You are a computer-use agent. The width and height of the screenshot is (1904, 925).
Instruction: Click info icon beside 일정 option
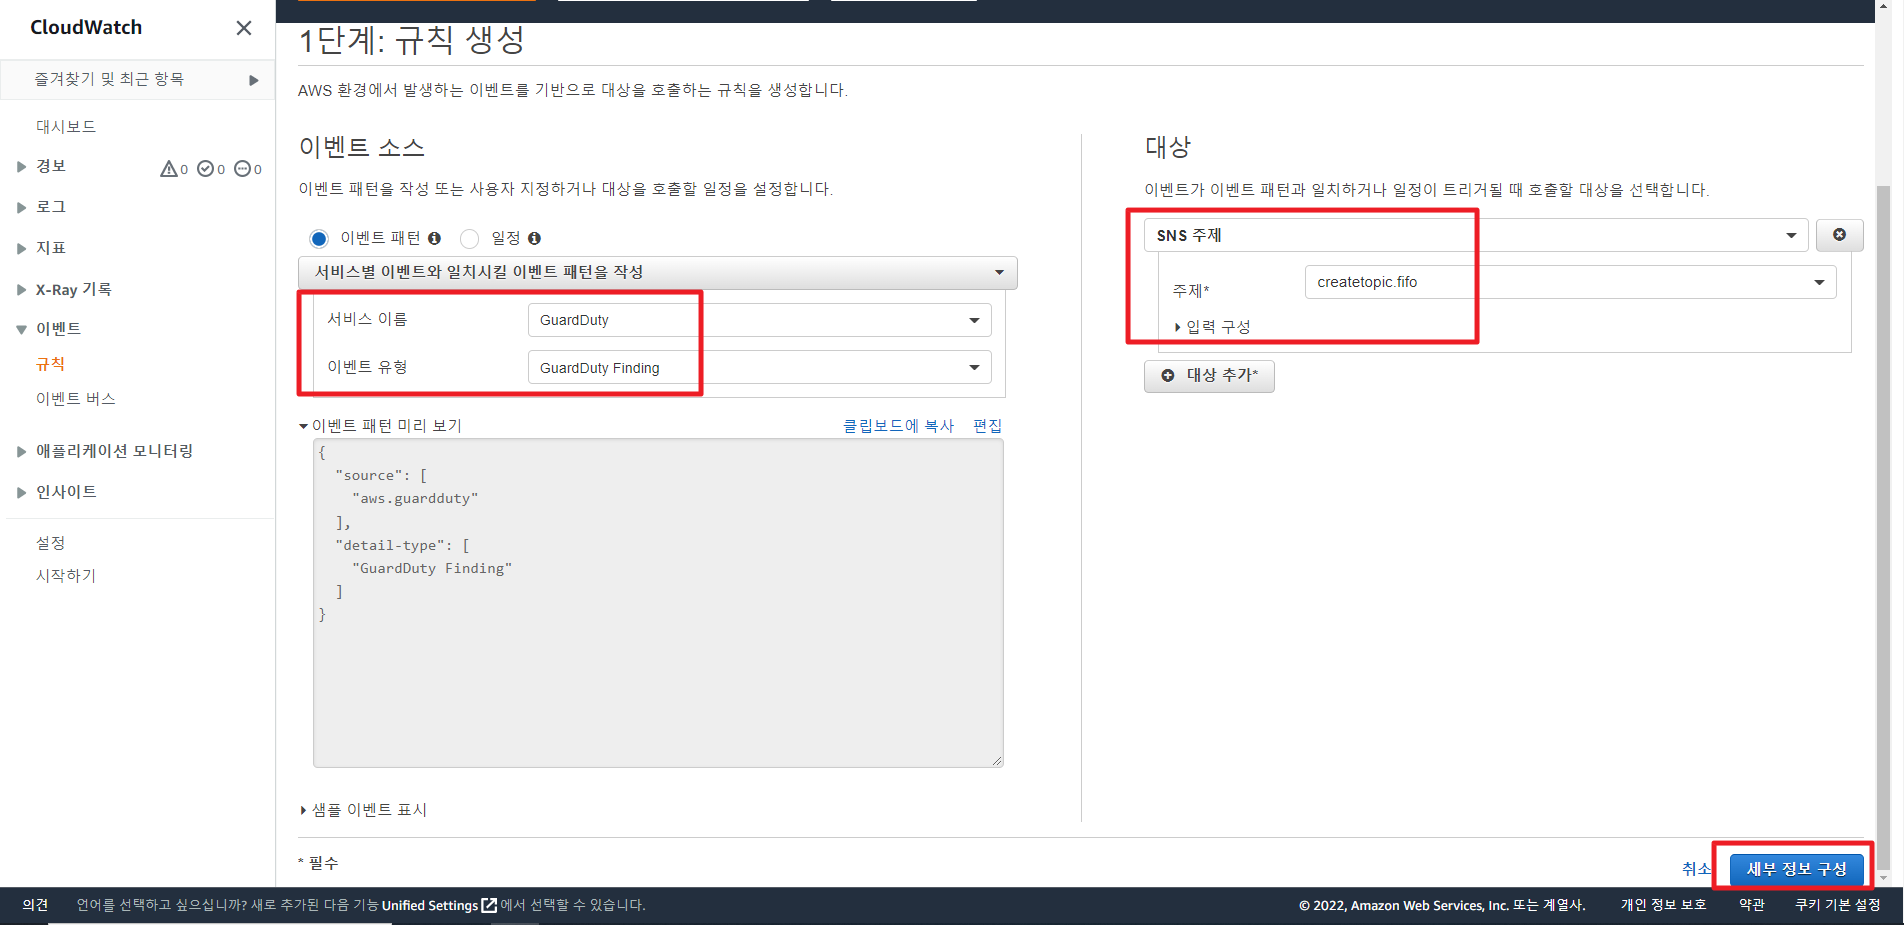click(534, 238)
